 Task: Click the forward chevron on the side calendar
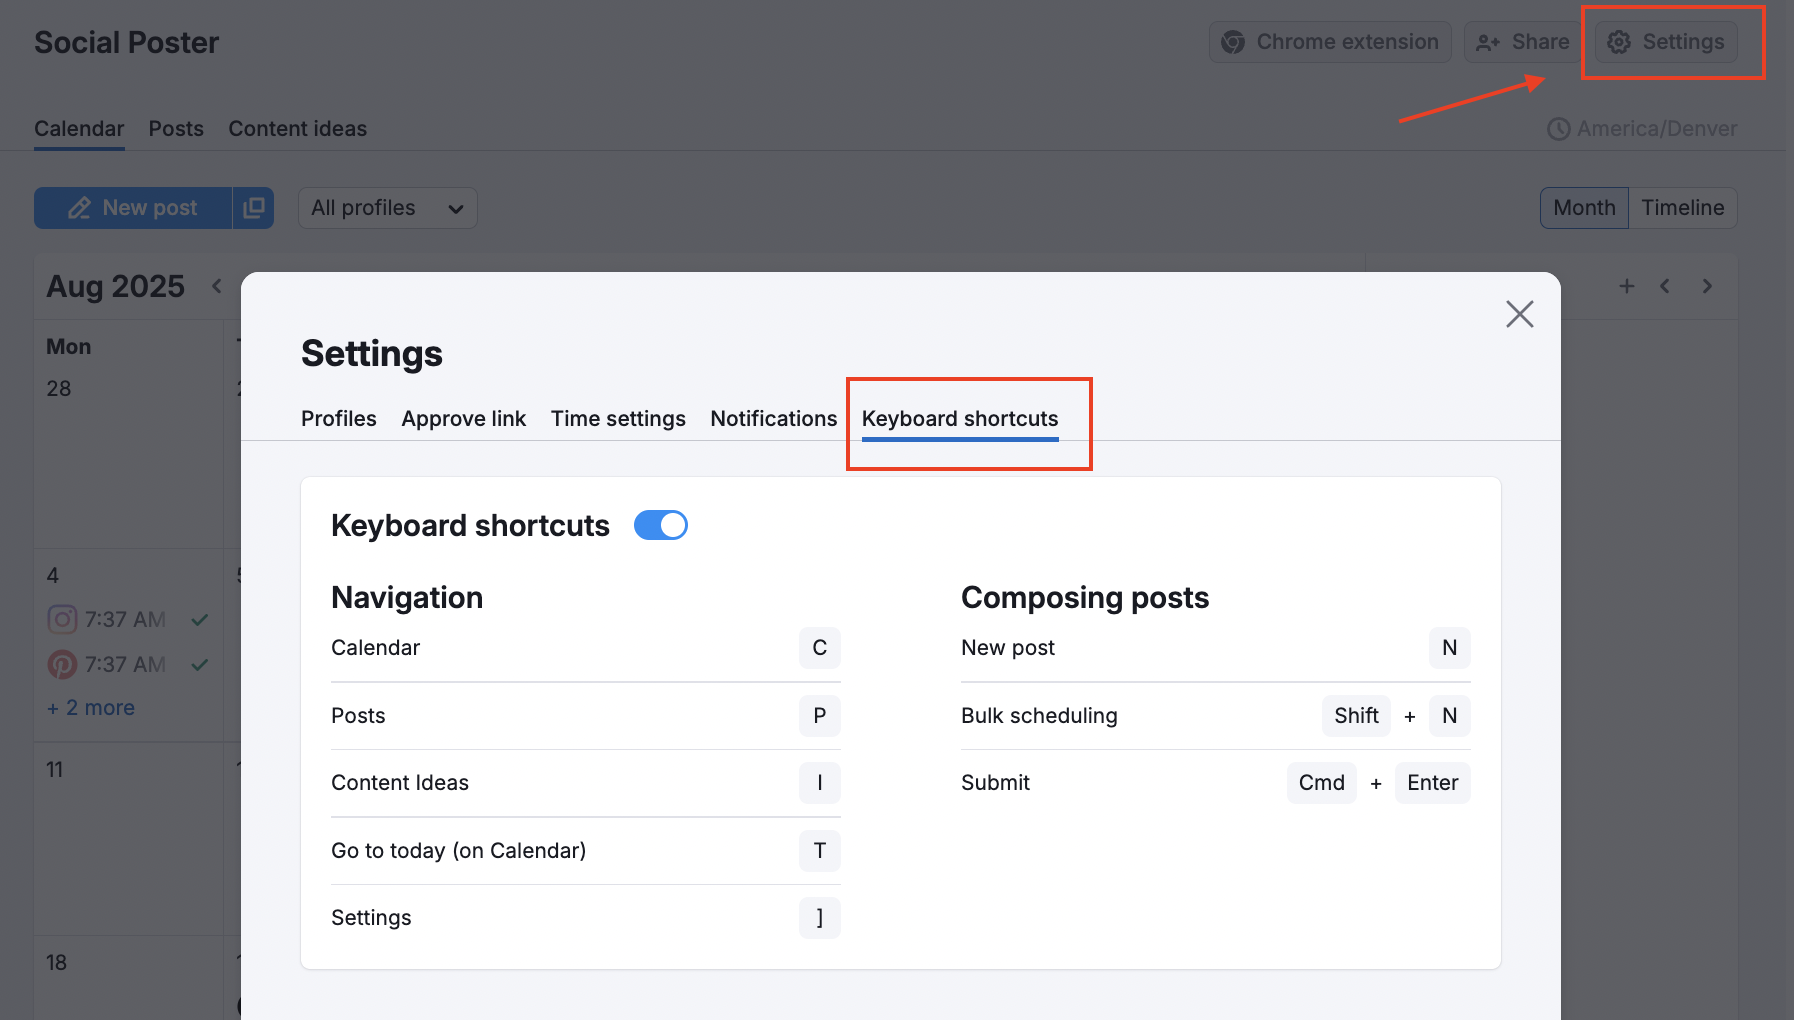pos(1707,286)
